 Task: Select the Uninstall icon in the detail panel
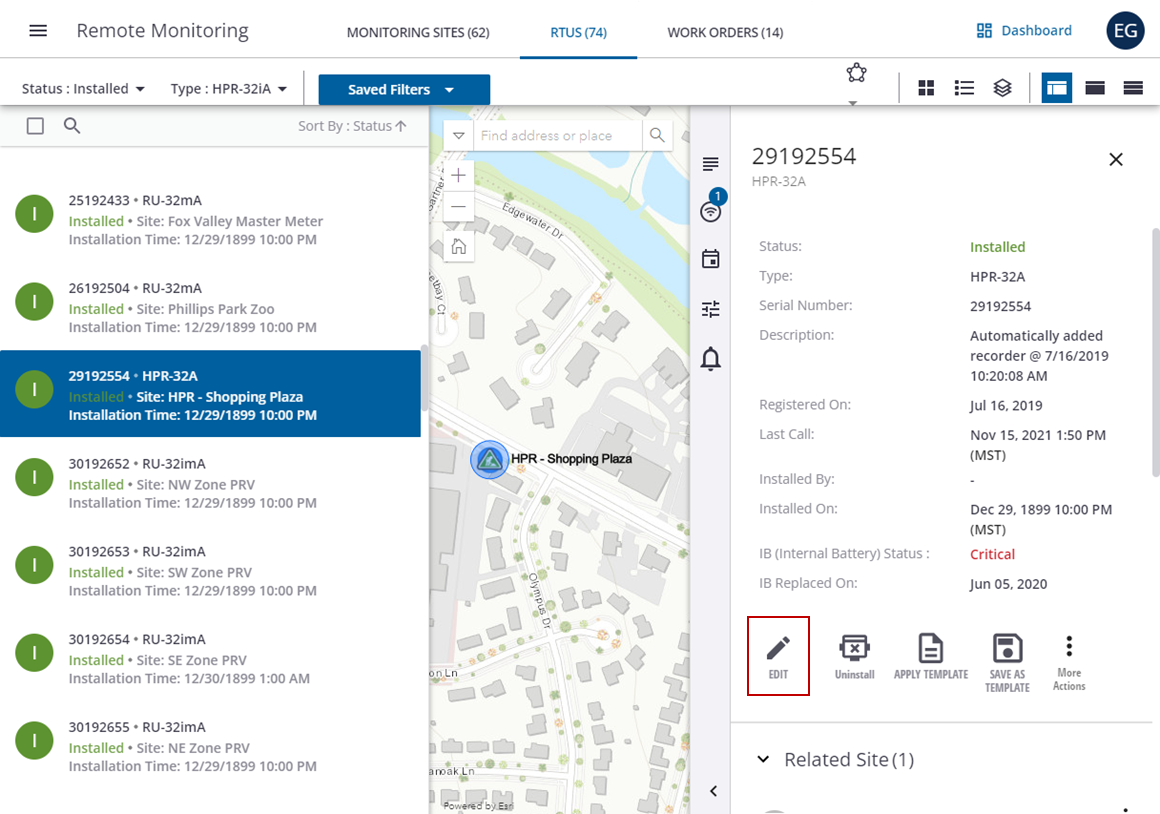click(854, 650)
